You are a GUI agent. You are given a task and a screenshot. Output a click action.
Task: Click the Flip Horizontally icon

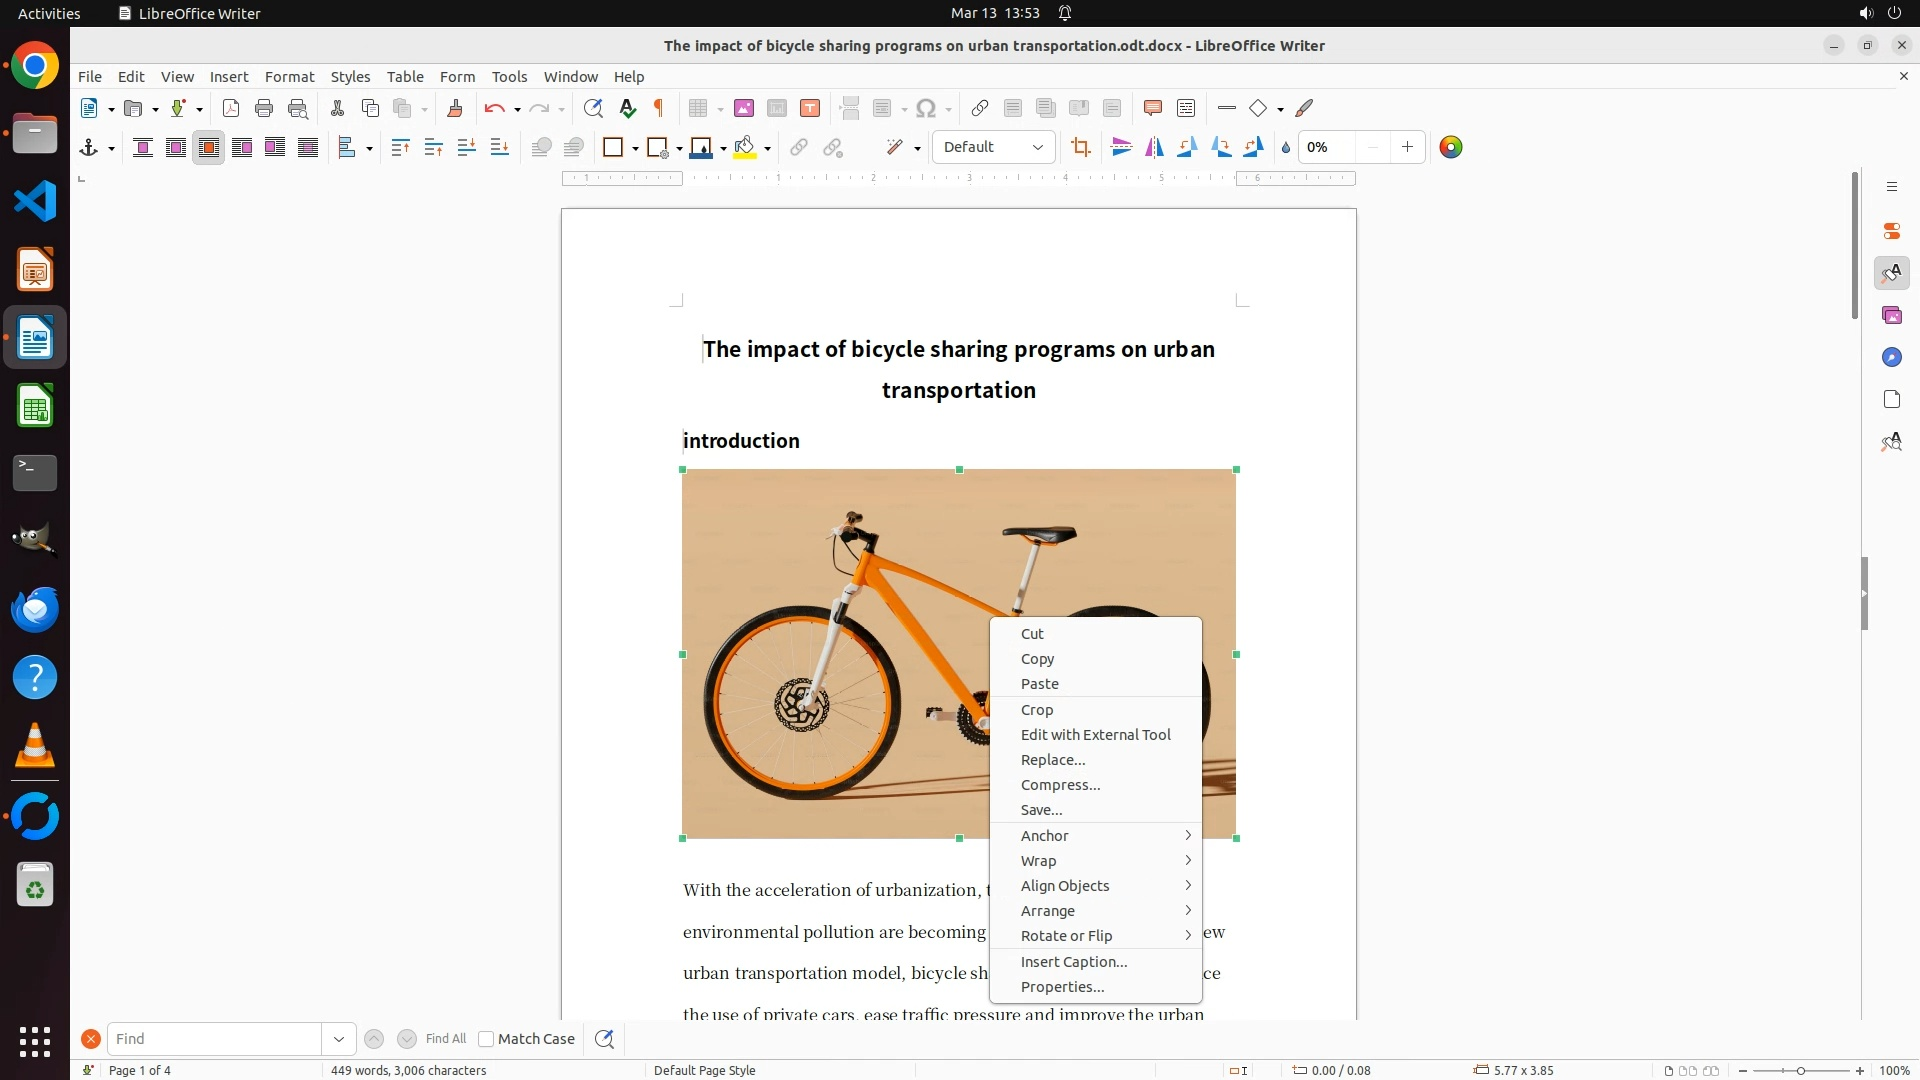[x=1155, y=148]
